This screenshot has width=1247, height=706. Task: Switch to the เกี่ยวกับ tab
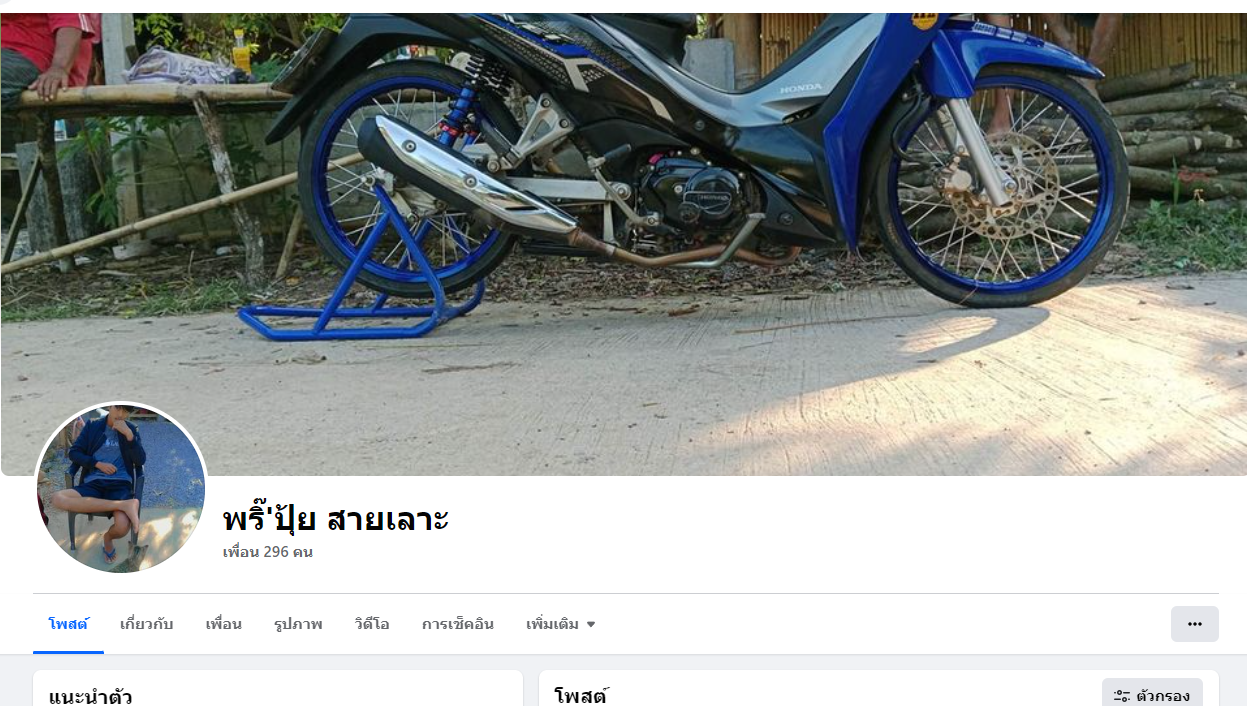click(147, 624)
